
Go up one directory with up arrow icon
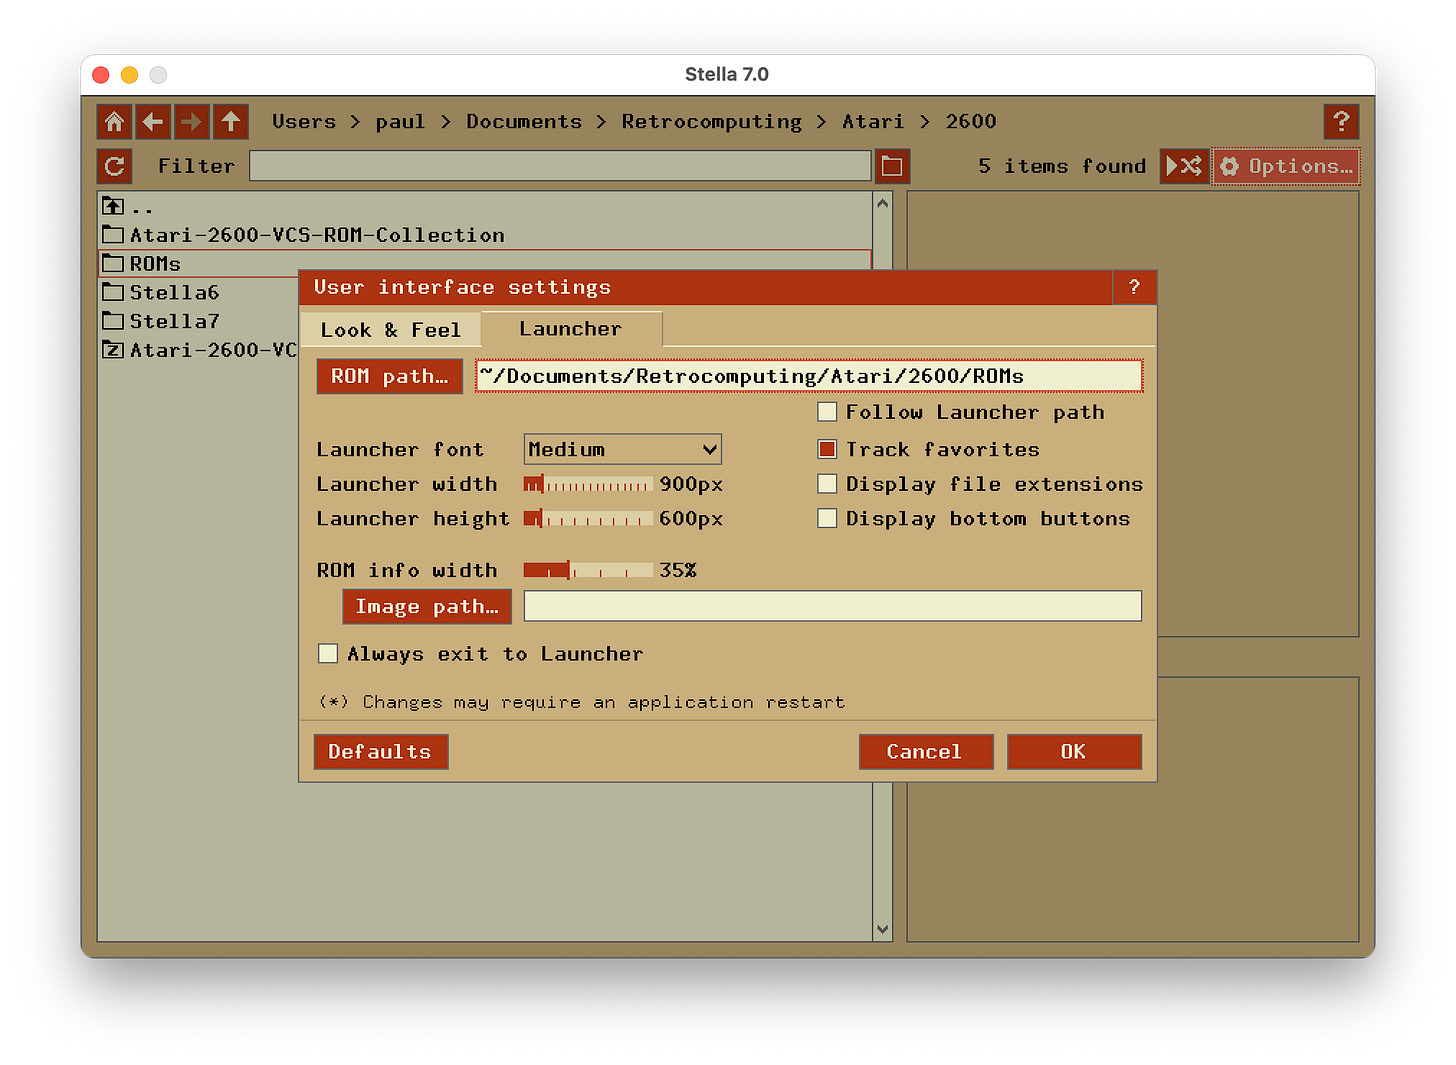click(x=231, y=122)
